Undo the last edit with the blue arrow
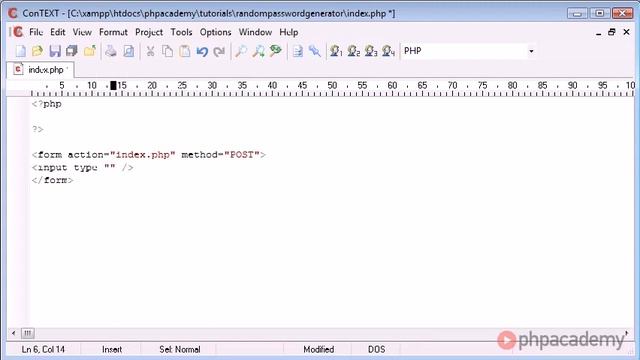This screenshot has width=640, height=360. [x=202, y=51]
